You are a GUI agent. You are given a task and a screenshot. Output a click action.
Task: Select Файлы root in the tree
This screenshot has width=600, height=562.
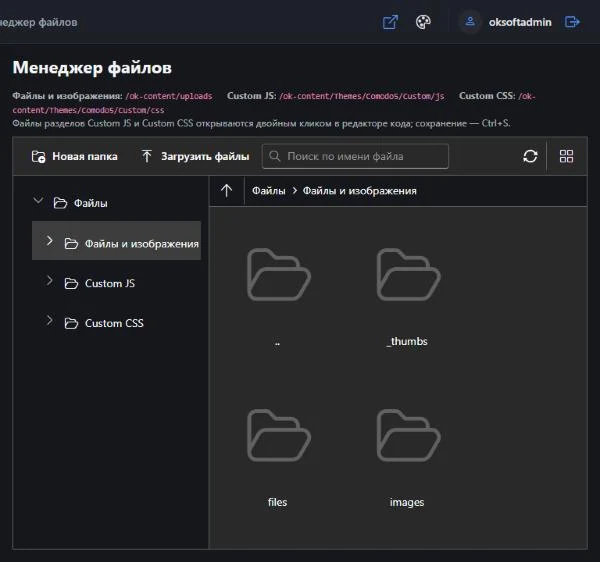point(91,203)
